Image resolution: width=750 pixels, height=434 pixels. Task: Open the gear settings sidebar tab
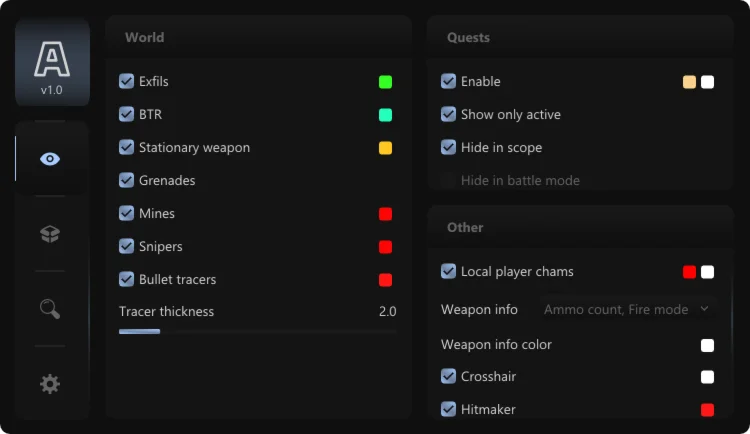pos(50,383)
